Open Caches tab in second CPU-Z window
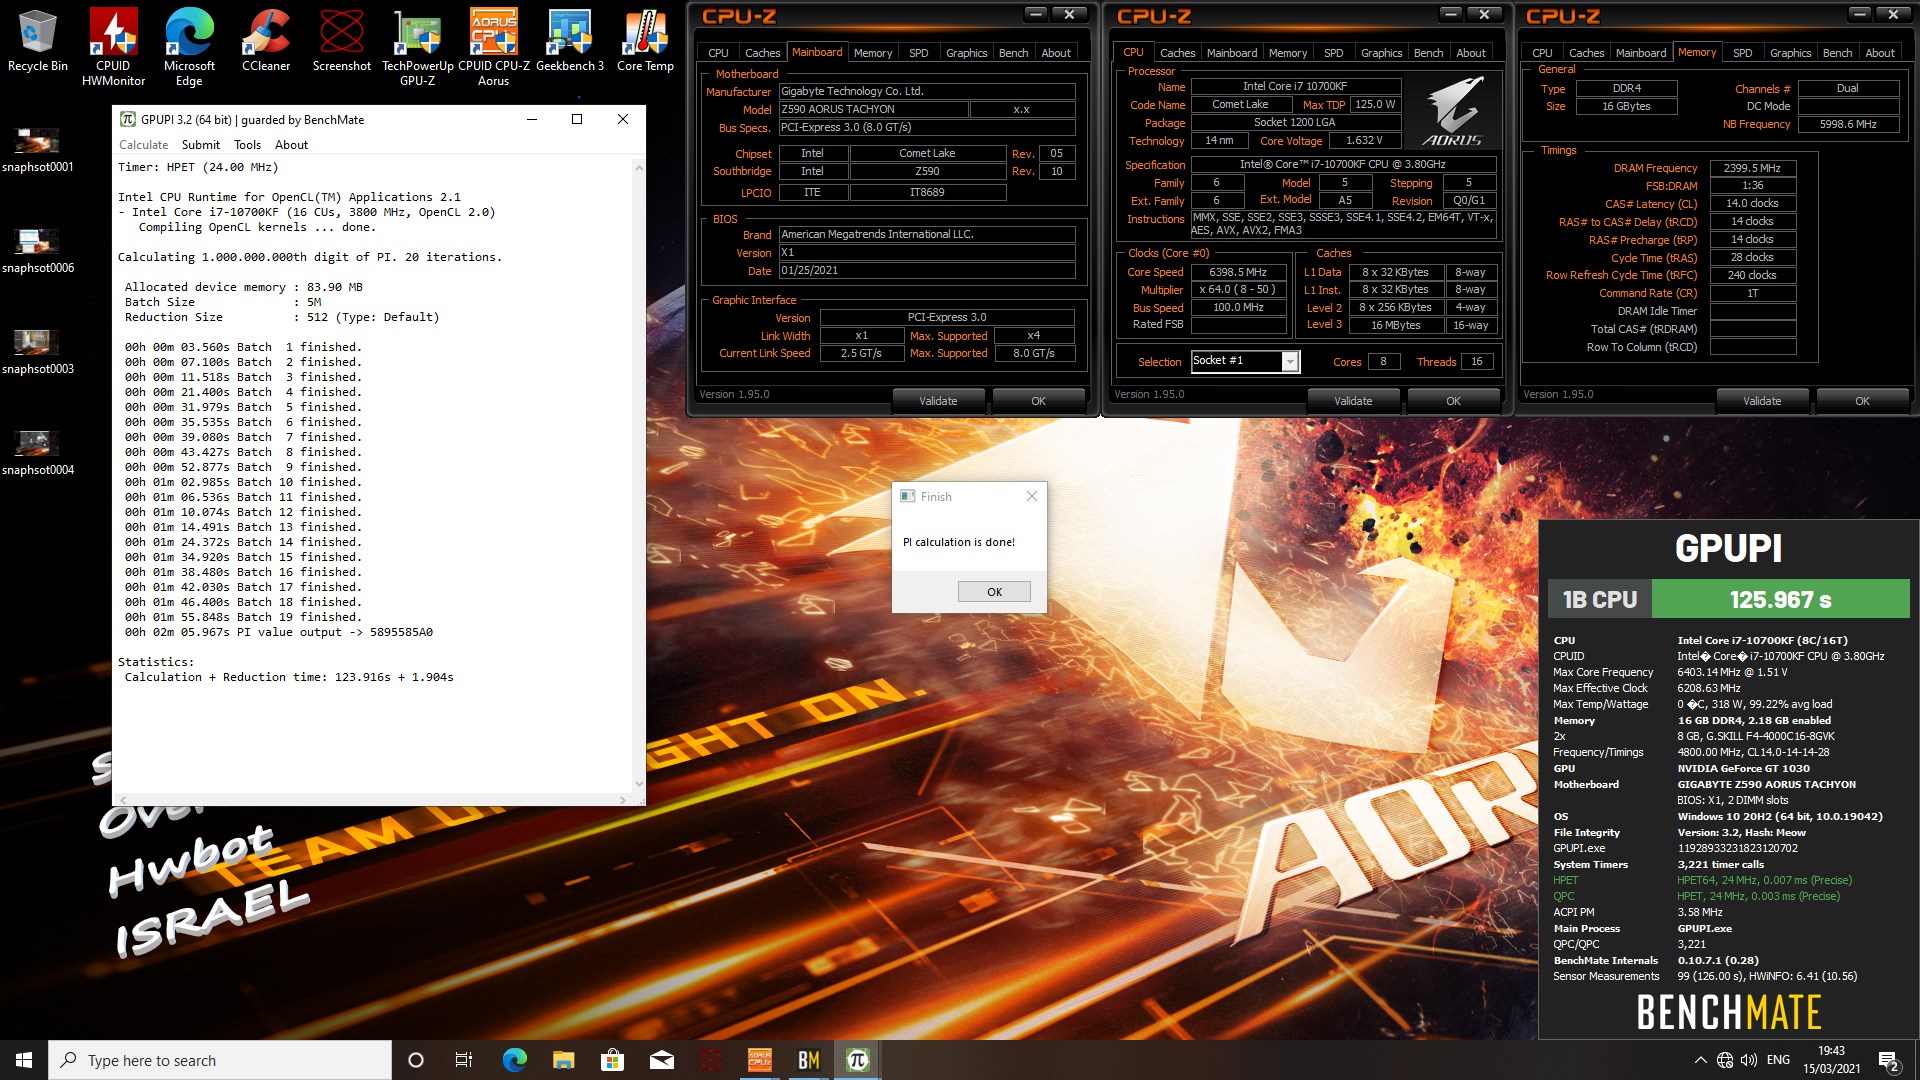 (1177, 53)
